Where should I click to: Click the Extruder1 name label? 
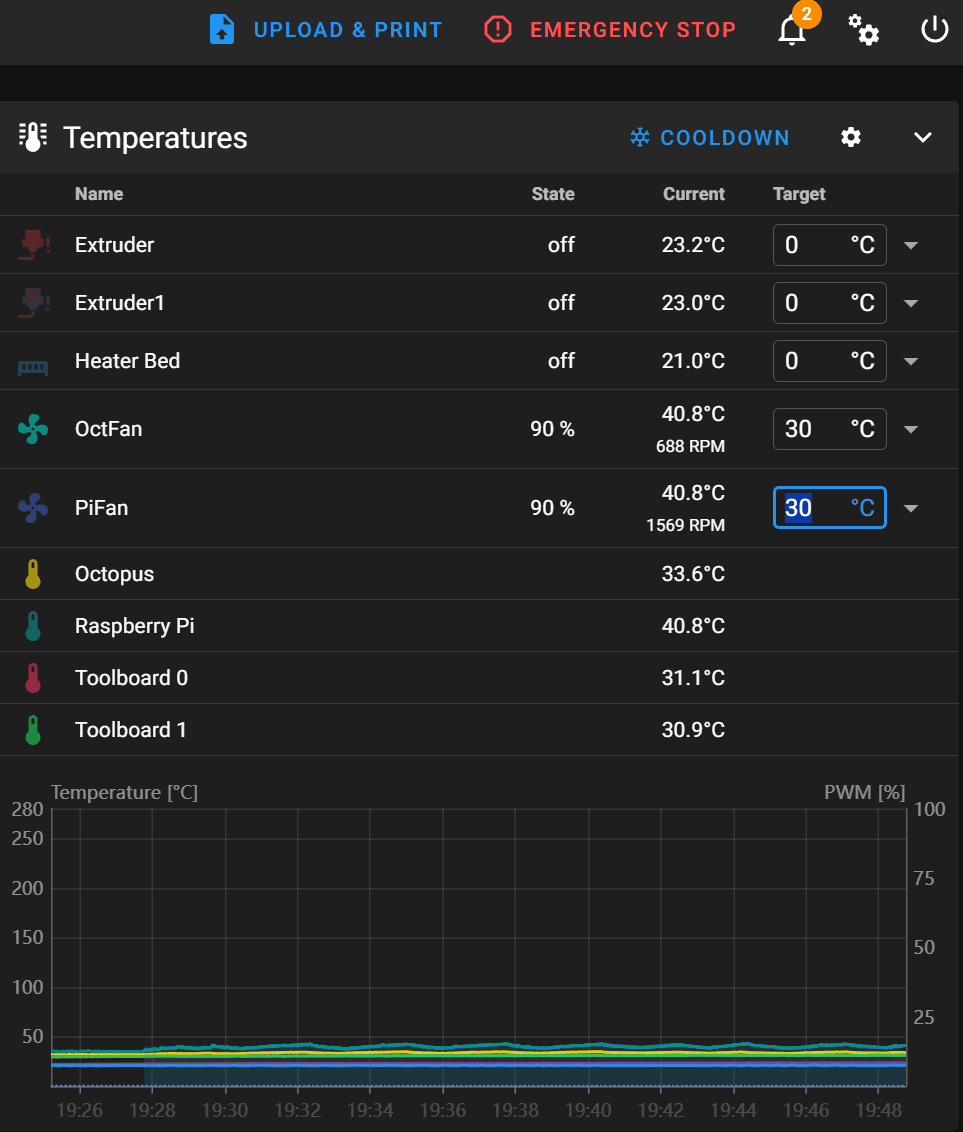click(x=120, y=302)
